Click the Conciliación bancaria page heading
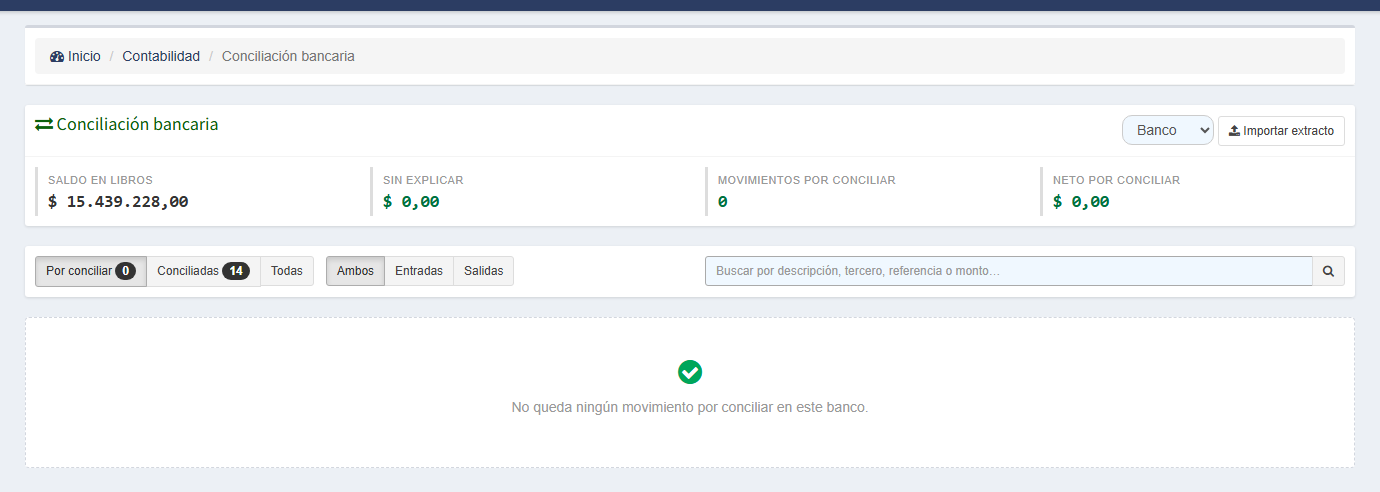The height and width of the screenshot is (492, 1380). (x=137, y=125)
